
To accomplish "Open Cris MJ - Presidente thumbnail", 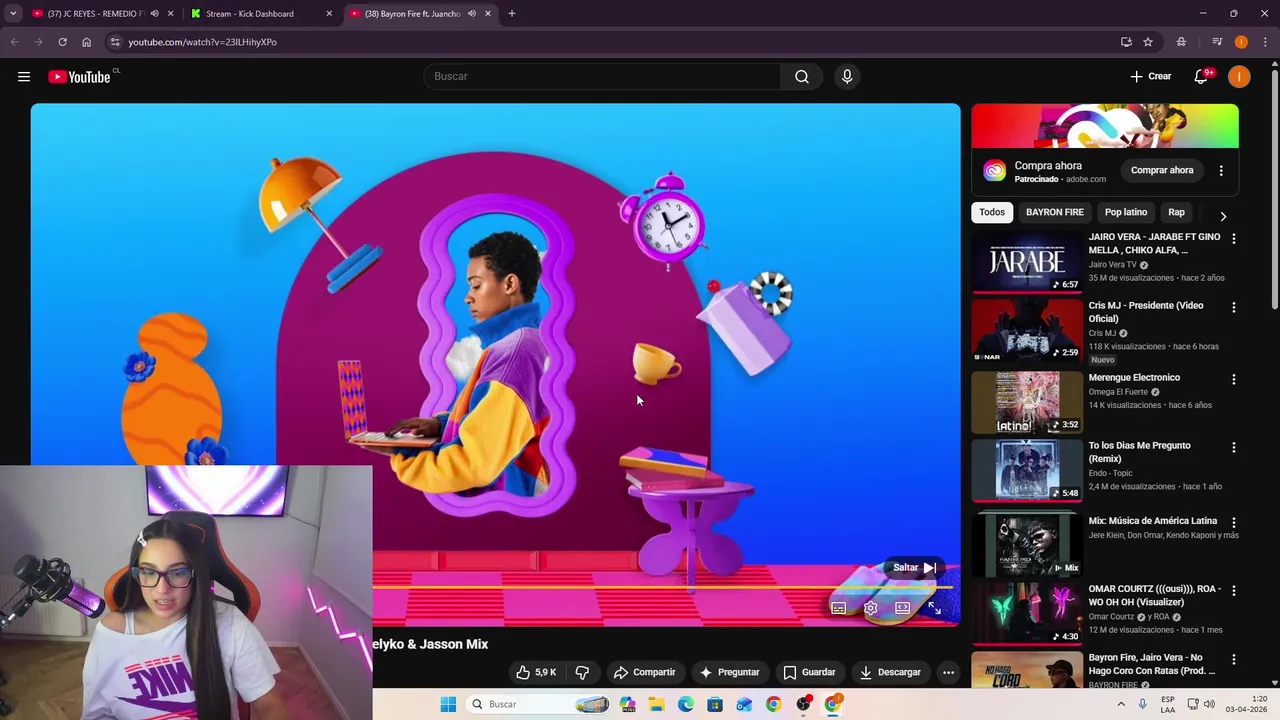I will (1026, 330).
